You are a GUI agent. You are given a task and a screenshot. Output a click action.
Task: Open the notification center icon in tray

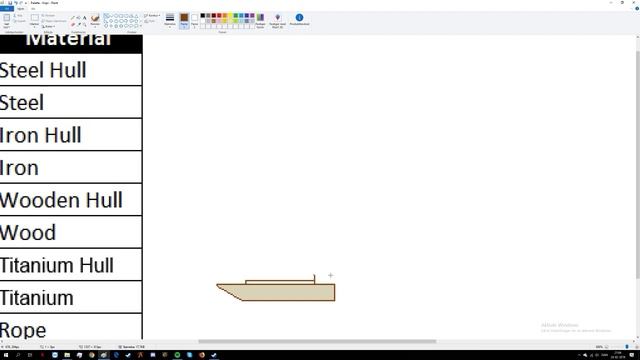click(x=631, y=355)
